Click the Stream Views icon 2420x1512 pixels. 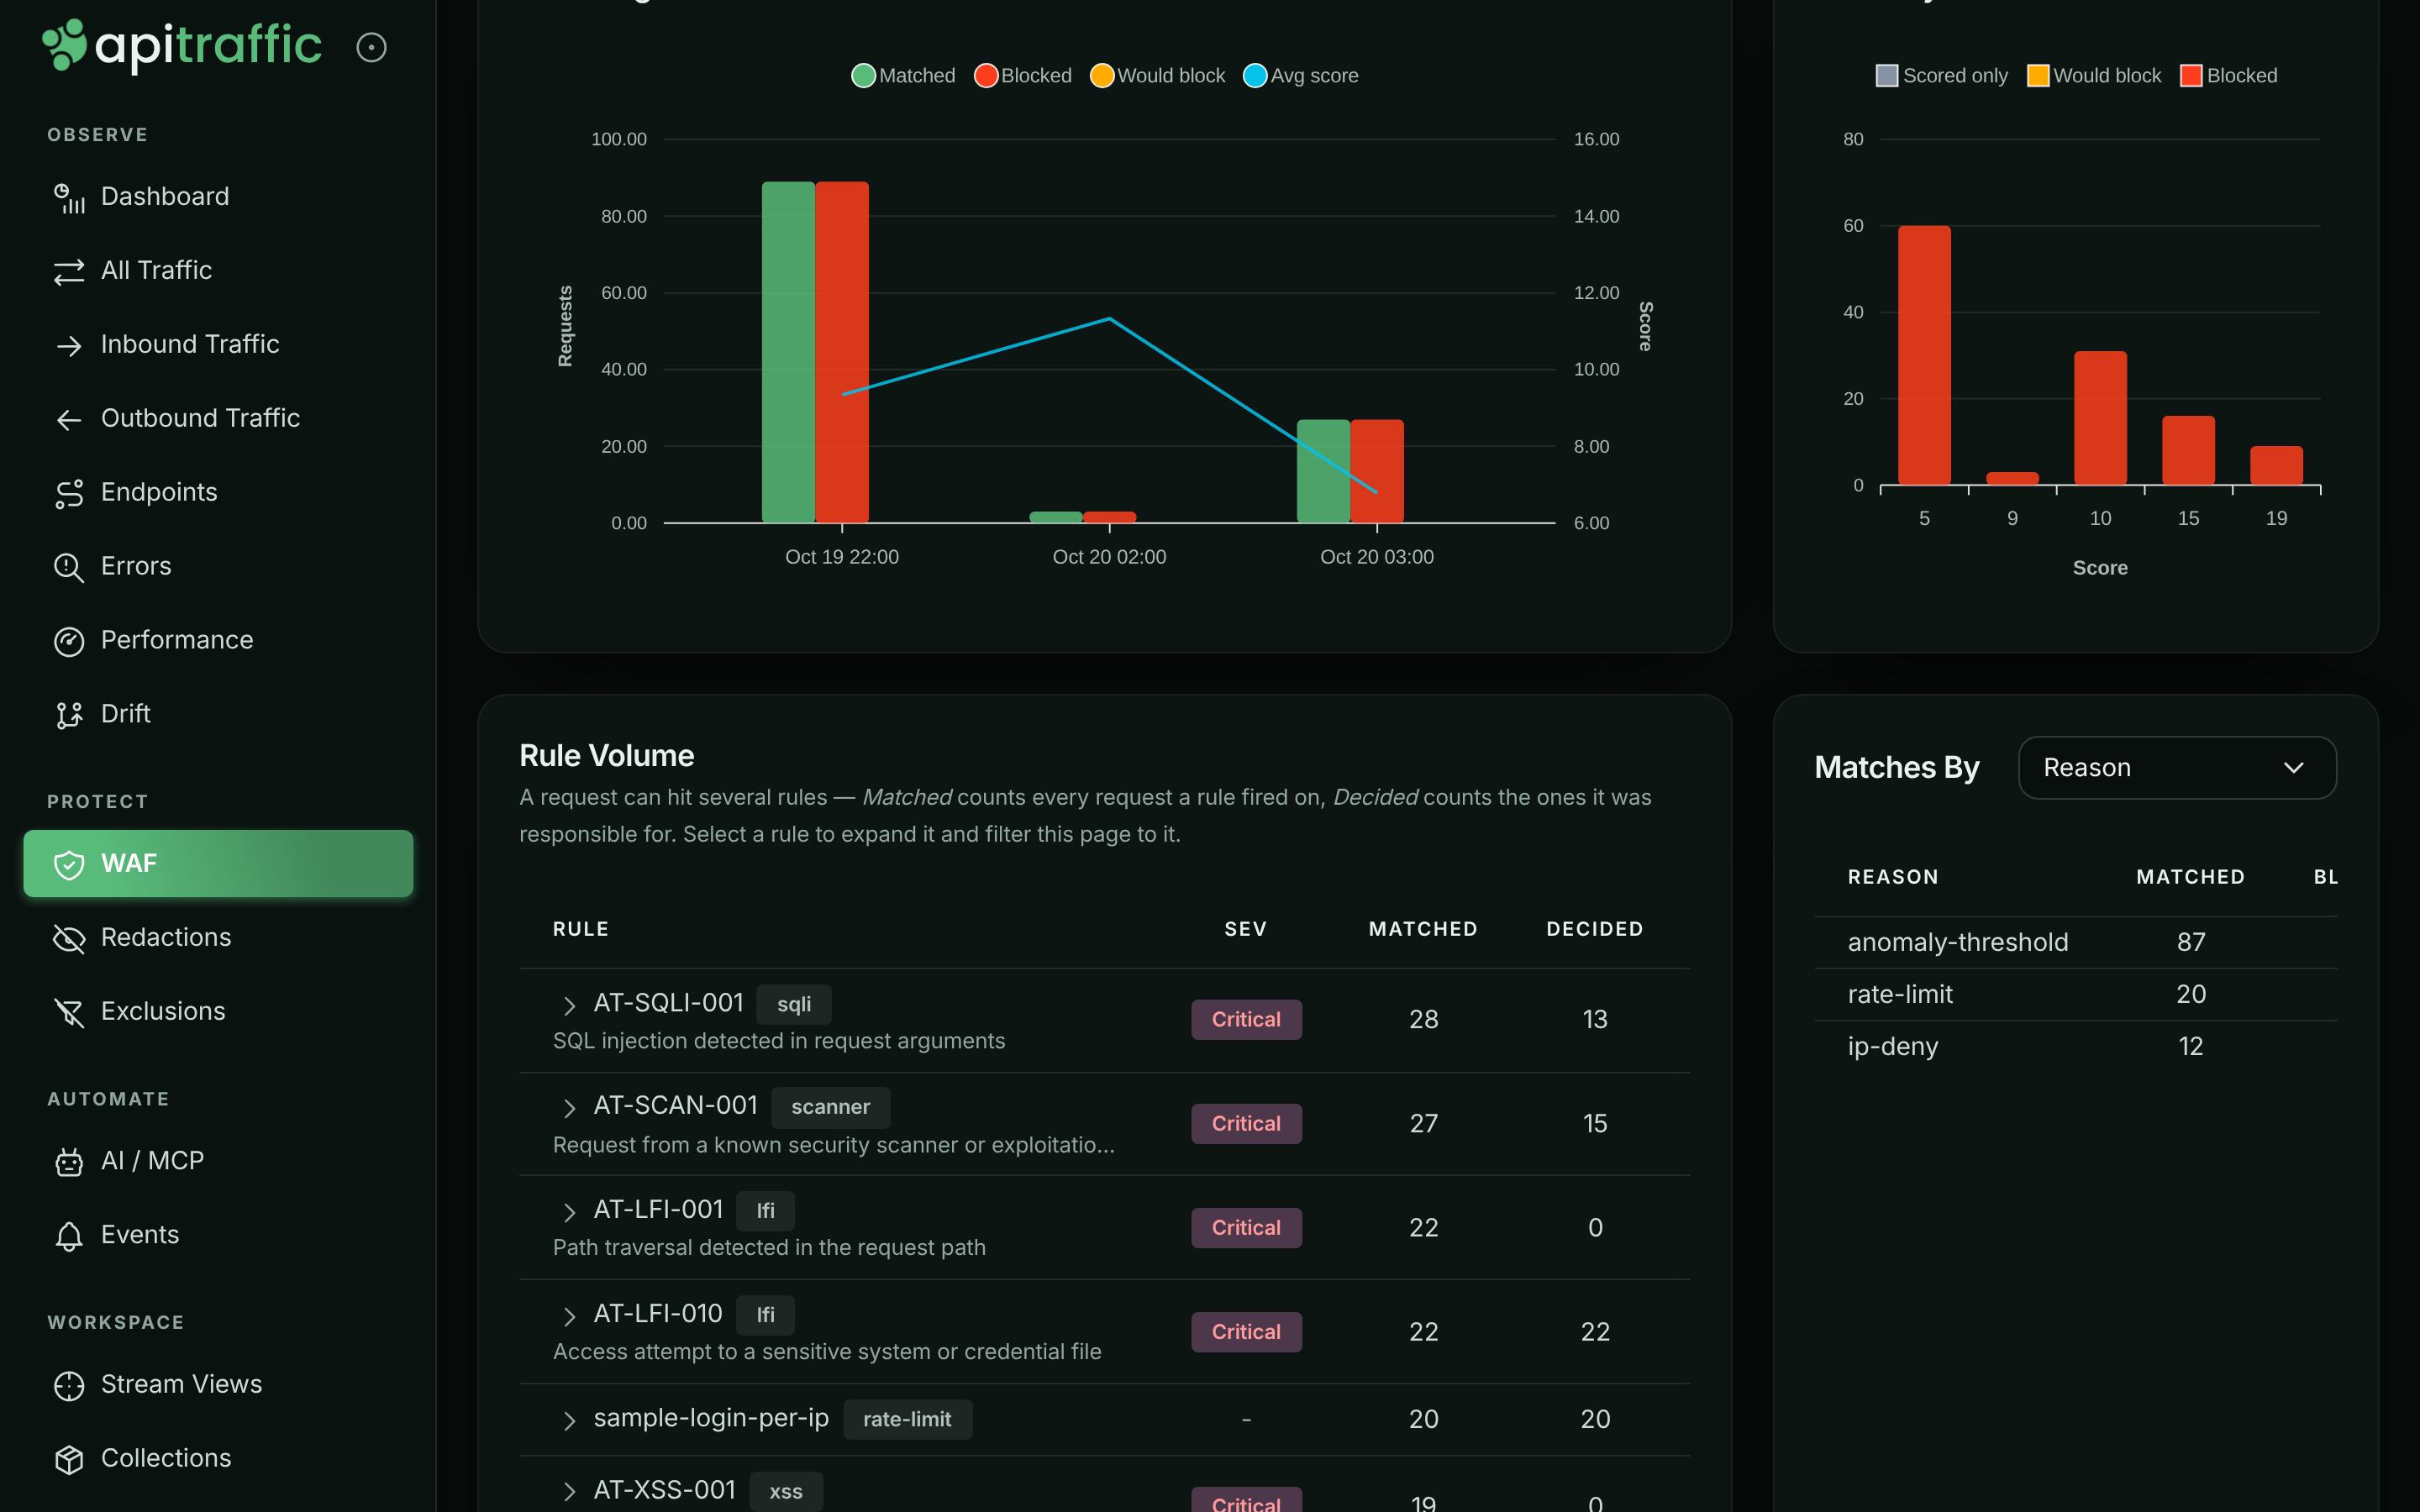[69, 1385]
